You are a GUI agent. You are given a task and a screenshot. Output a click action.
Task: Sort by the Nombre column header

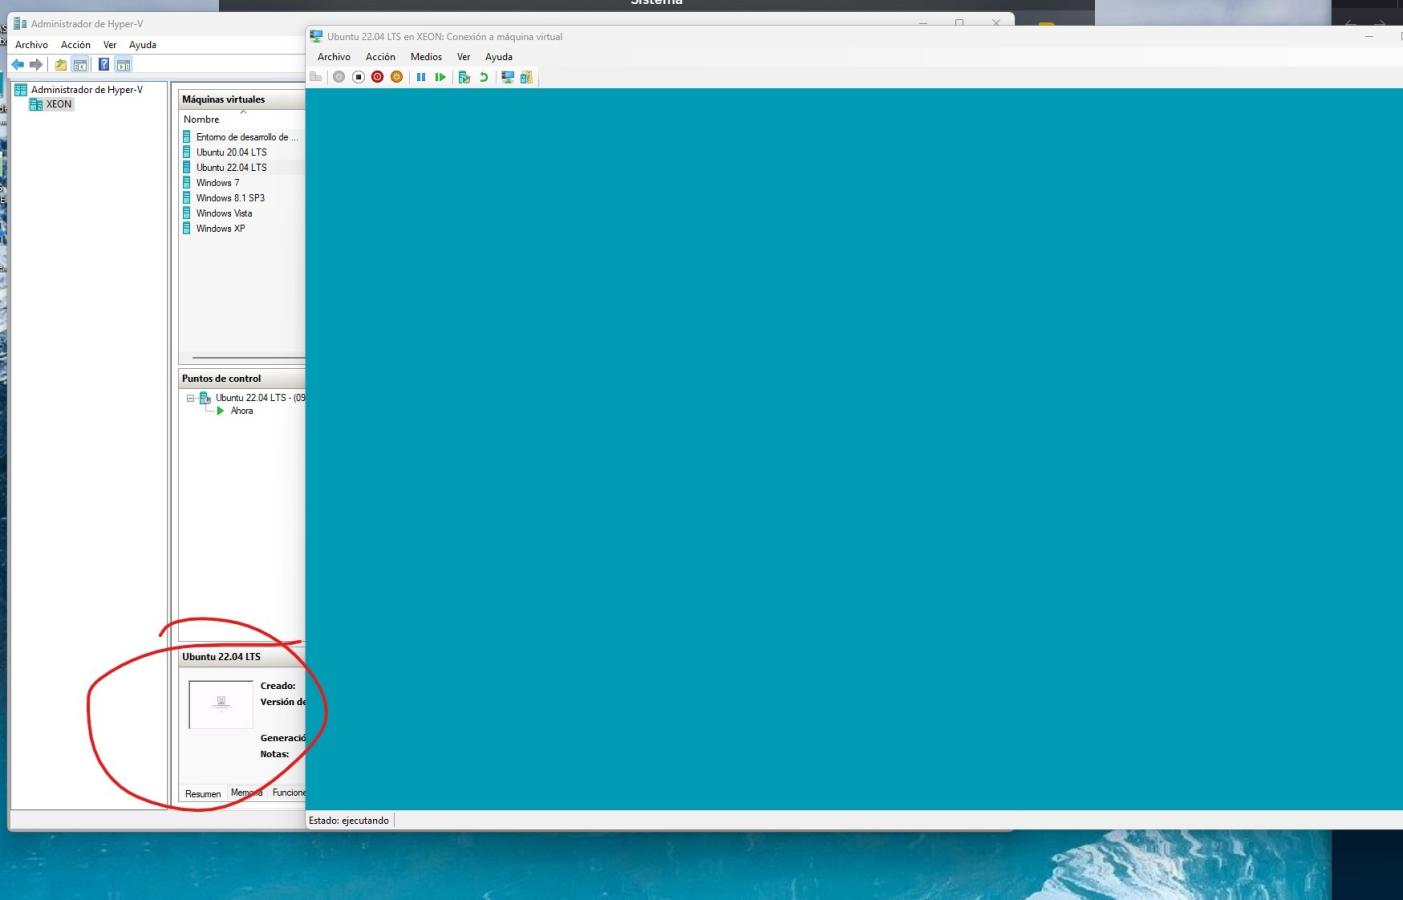[201, 119]
